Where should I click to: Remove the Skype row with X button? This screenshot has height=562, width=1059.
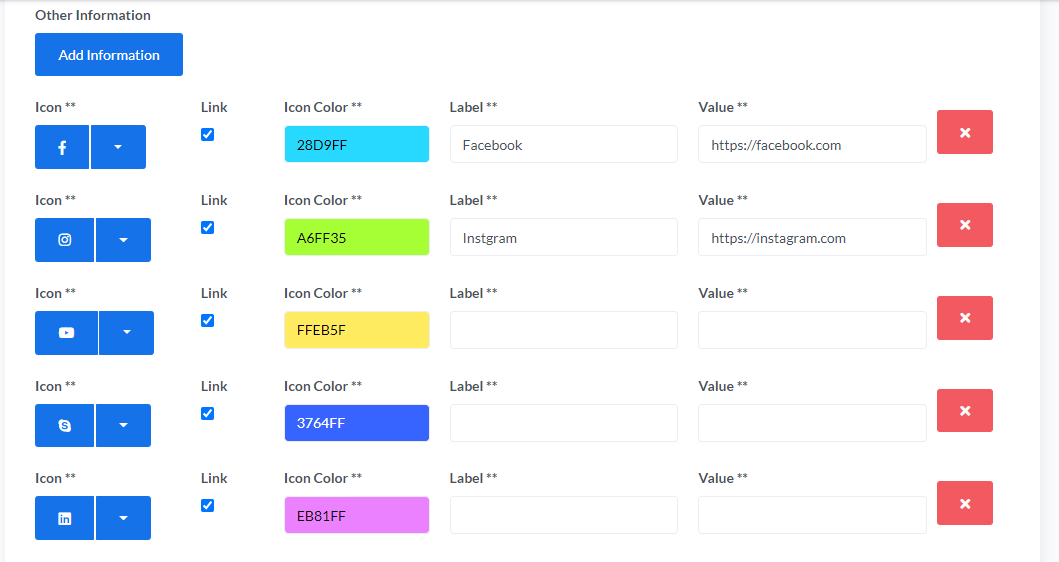coord(964,410)
